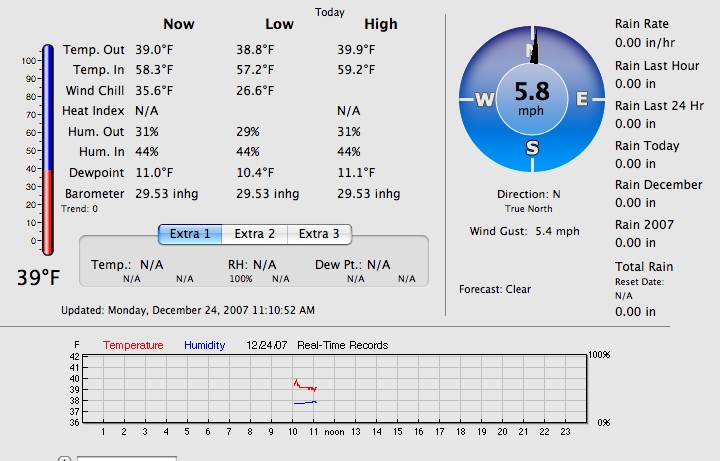
Task: Click the N marker on the compass
Action: tap(533, 50)
